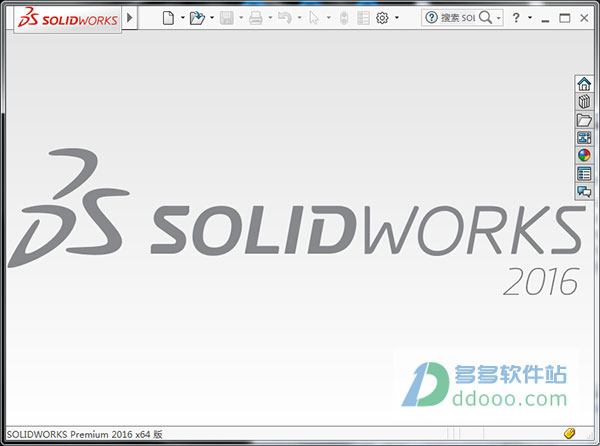Click the status bar tag icon
This screenshot has height=446, width=600.
click(x=569, y=433)
